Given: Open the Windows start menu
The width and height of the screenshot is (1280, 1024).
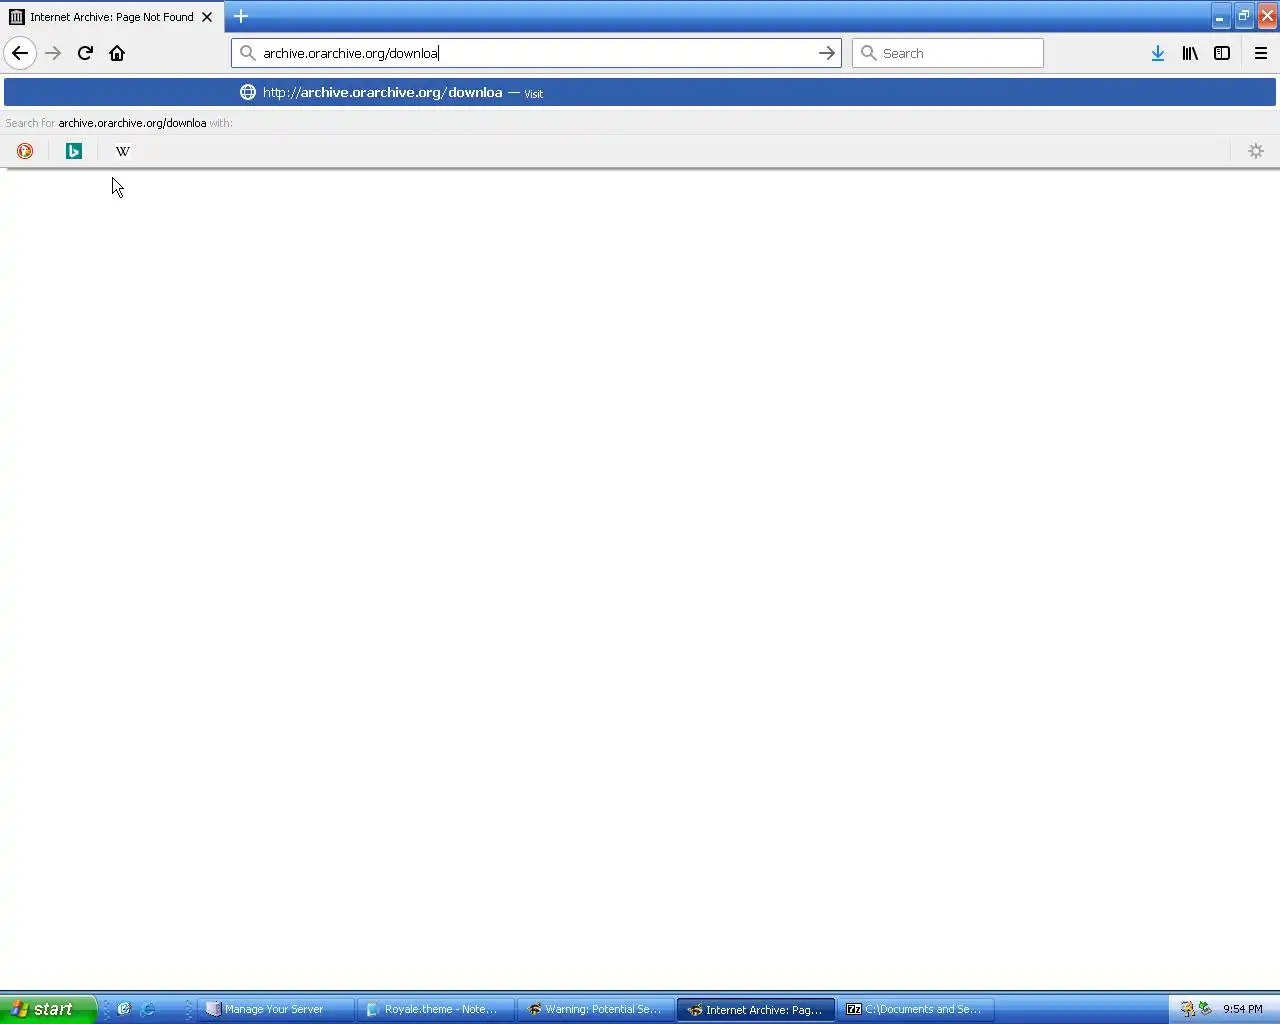Looking at the screenshot, I should coord(48,1009).
